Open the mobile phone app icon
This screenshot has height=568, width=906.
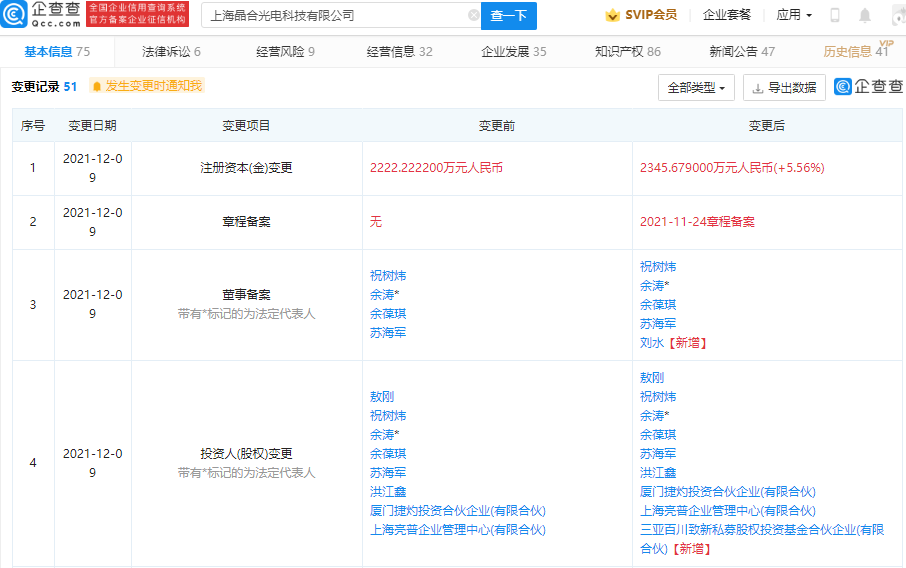[x=835, y=16]
